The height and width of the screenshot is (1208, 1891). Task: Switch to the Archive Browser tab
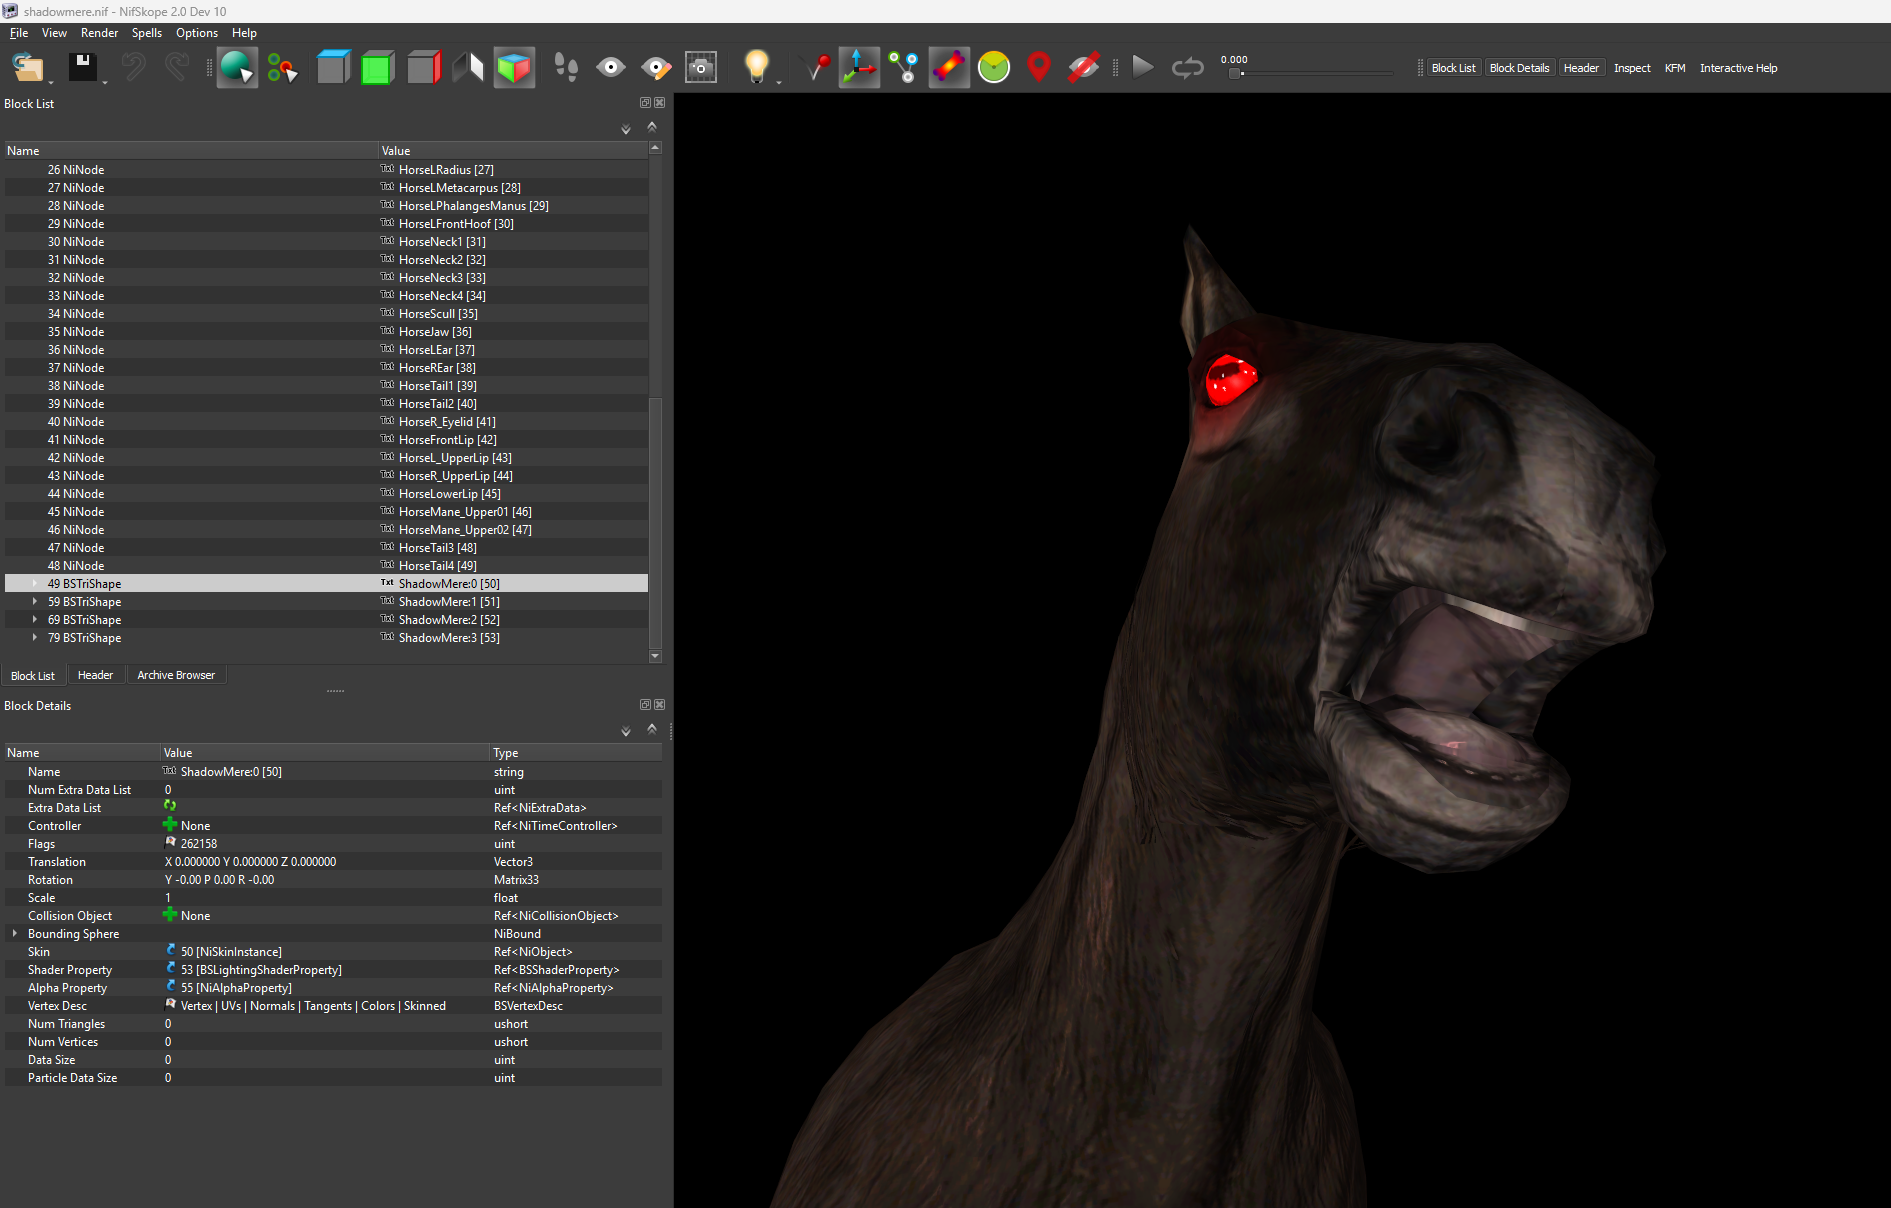(x=176, y=675)
